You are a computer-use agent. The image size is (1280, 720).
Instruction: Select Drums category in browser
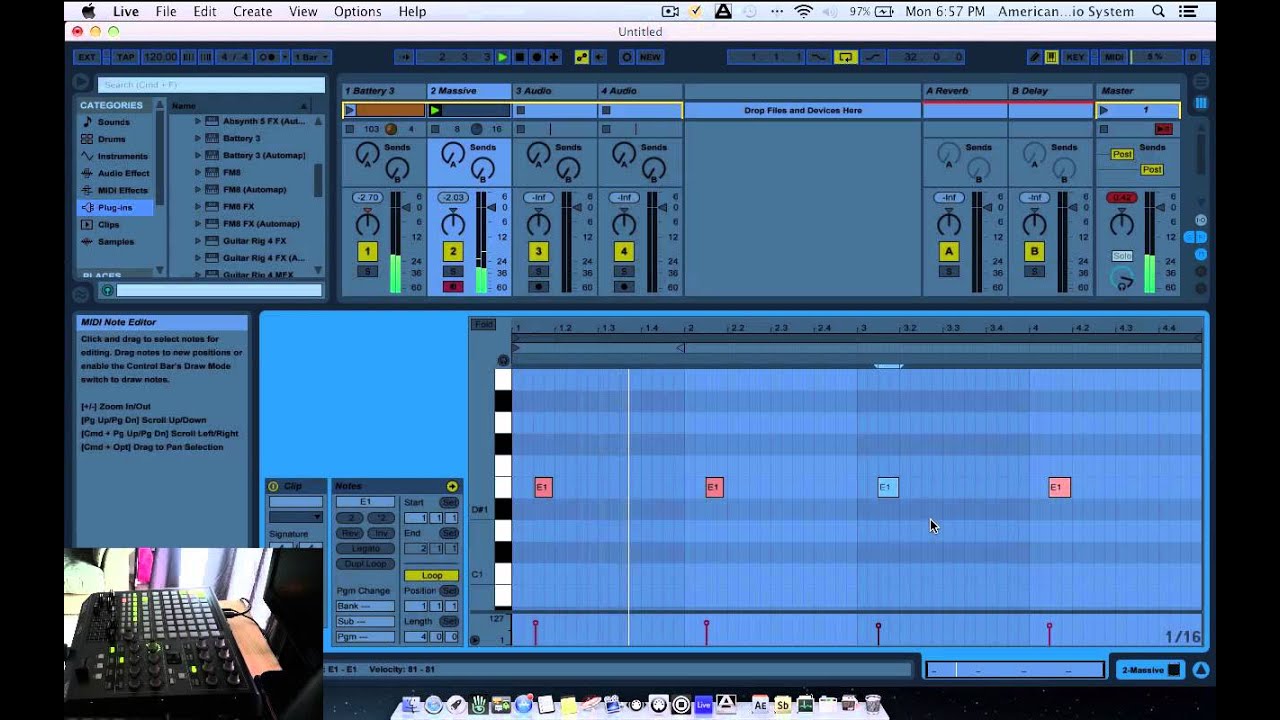pos(111,139)
